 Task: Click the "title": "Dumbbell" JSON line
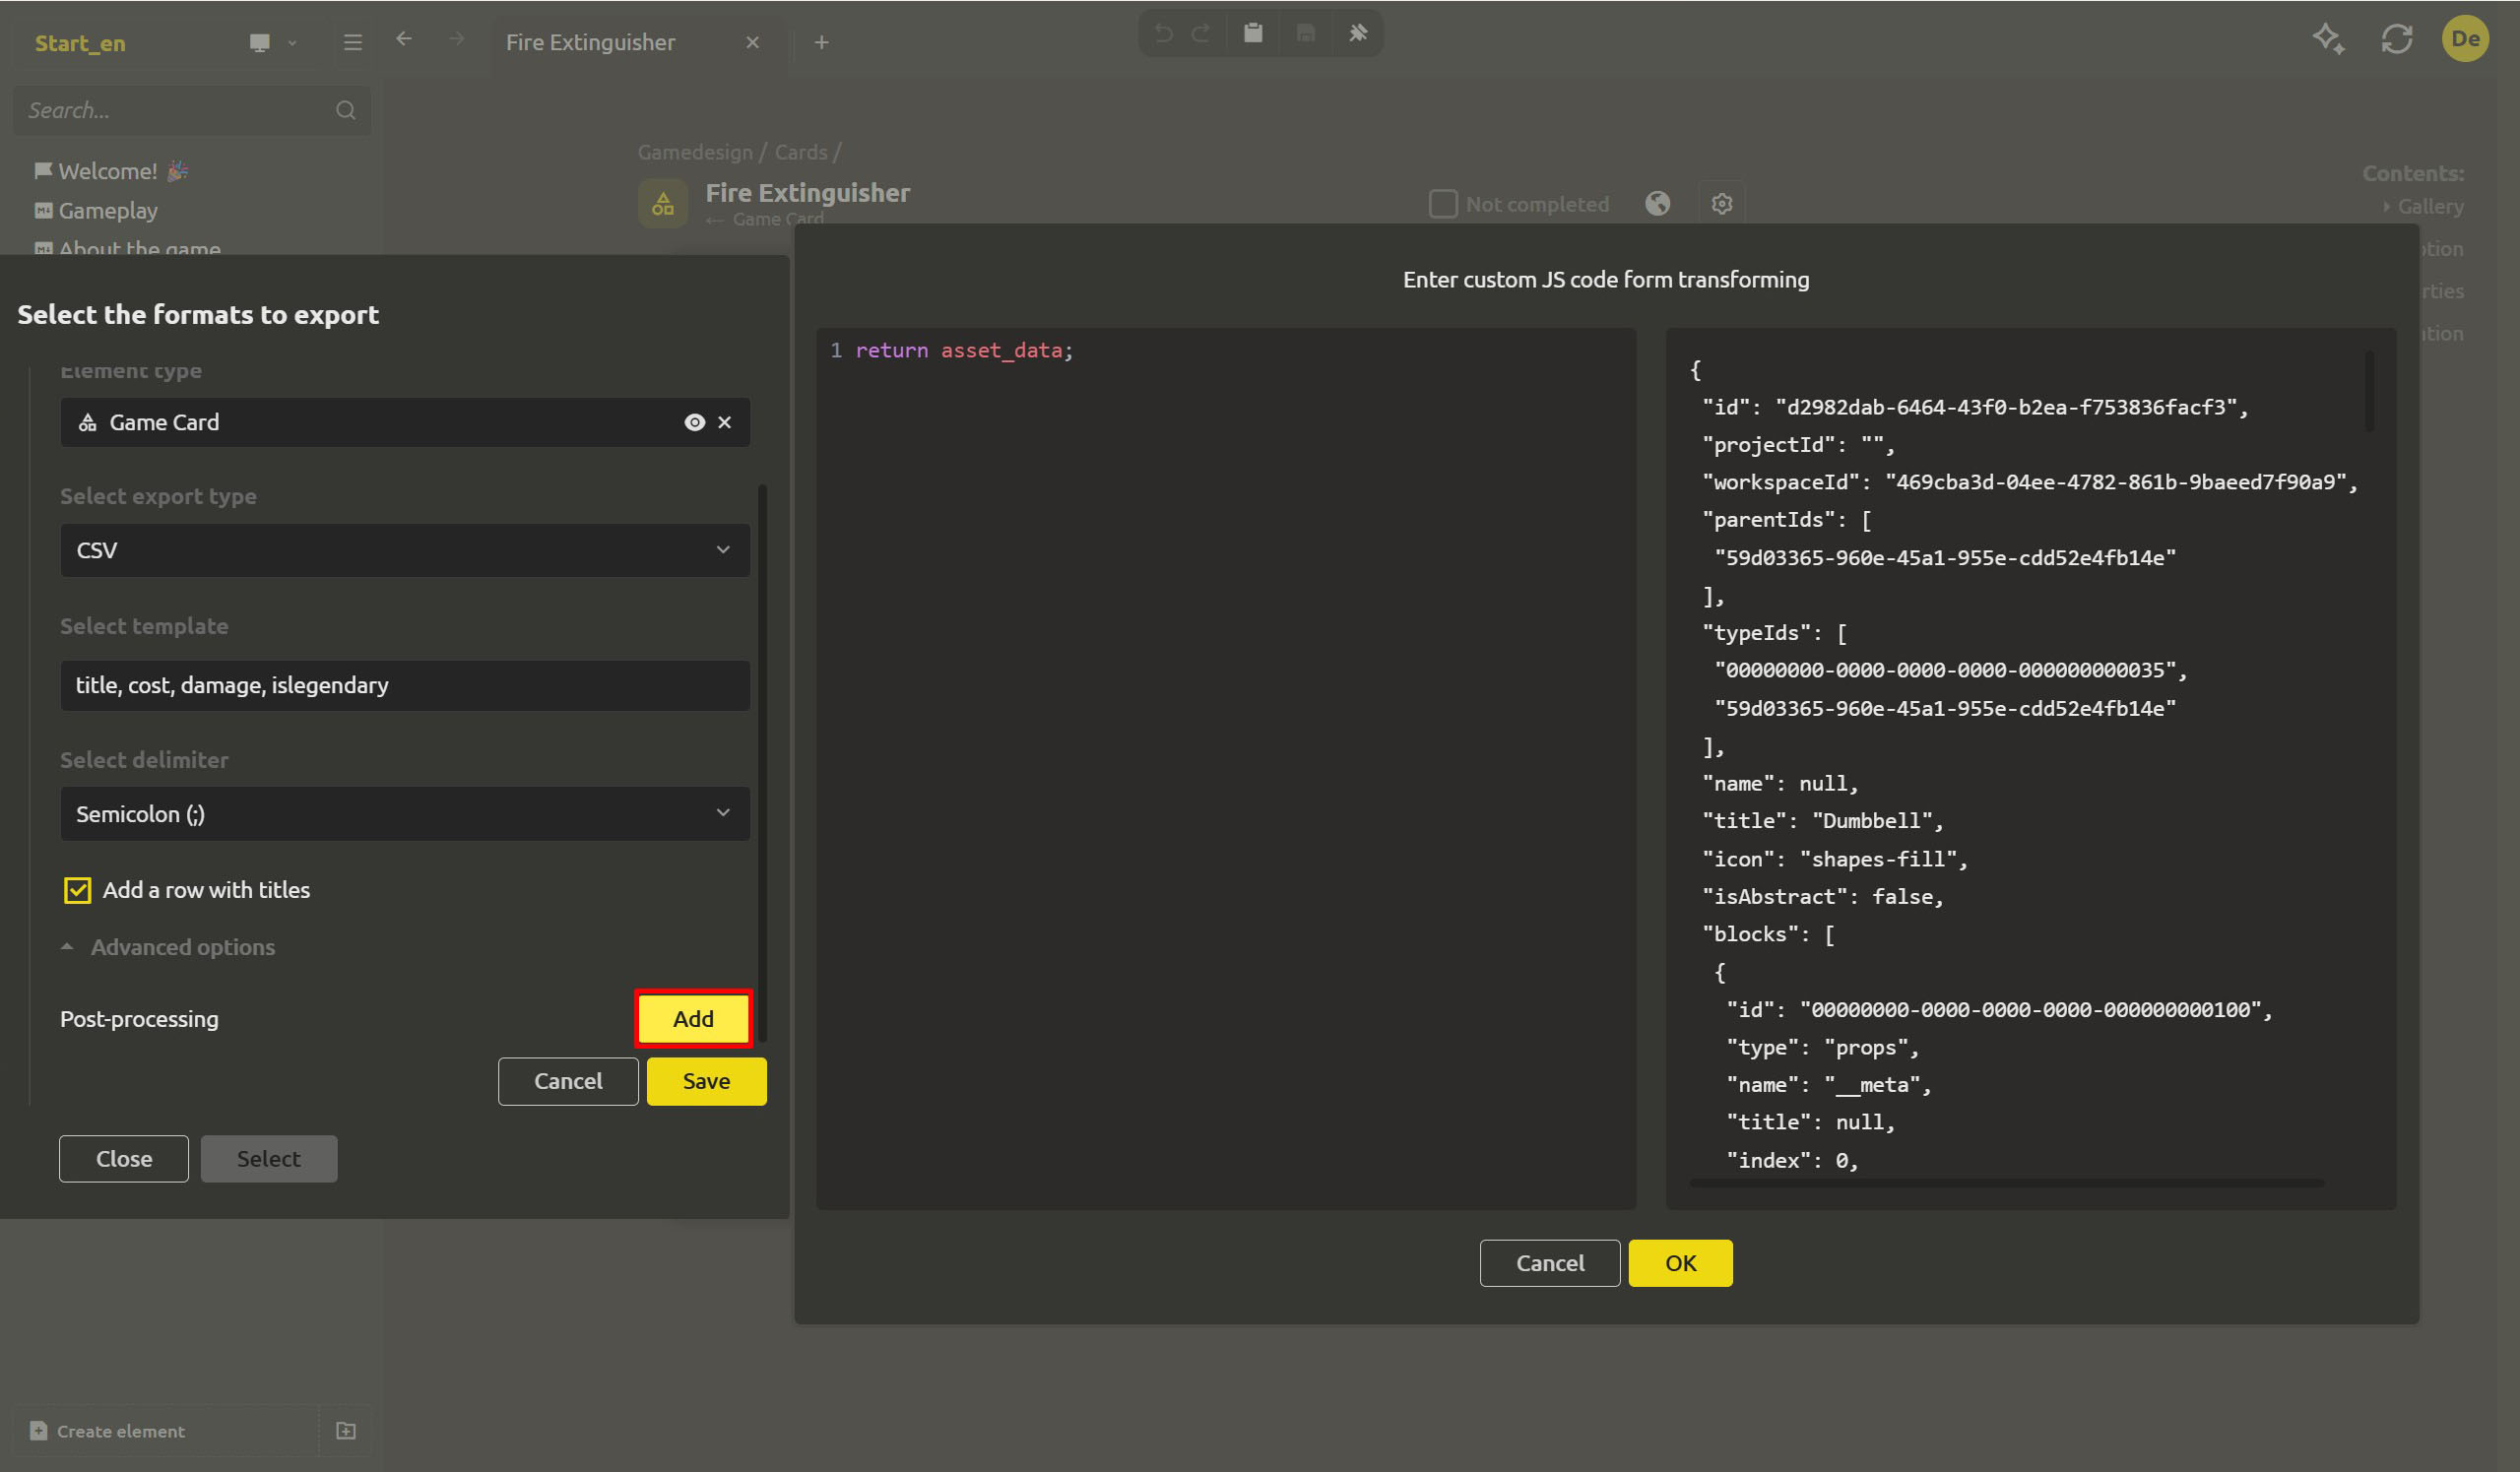tap(1823, 821)
